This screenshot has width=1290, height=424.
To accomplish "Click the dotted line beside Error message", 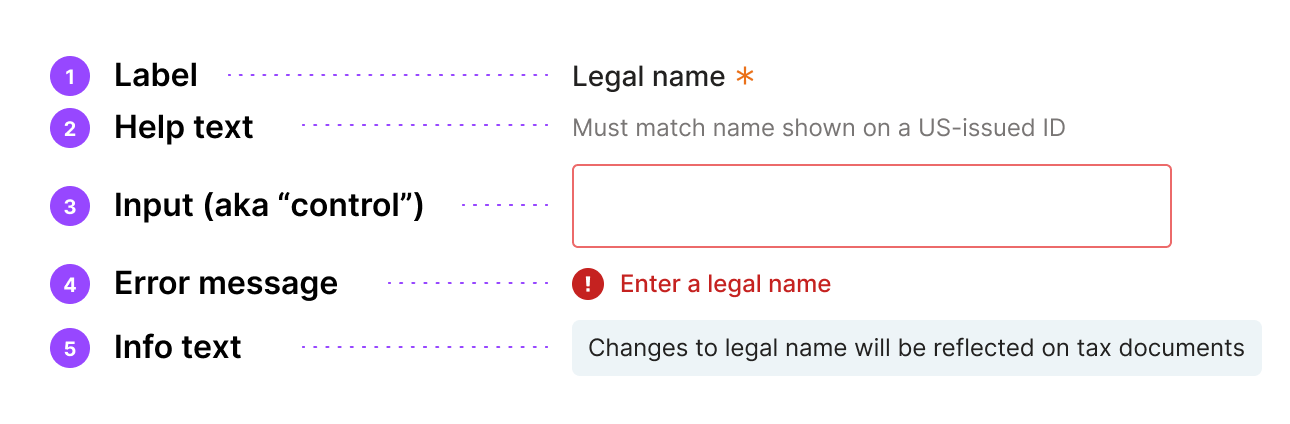I will click(468, 283).
